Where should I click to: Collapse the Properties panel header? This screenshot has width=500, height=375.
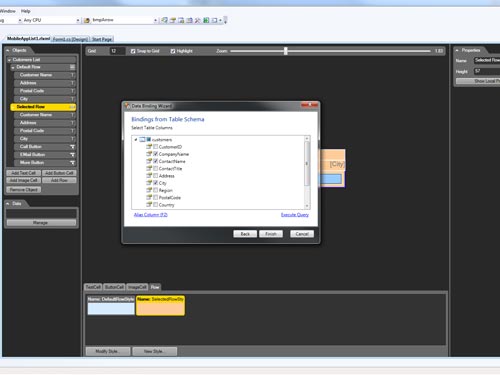pyautogui.click(x=457, y=50)
